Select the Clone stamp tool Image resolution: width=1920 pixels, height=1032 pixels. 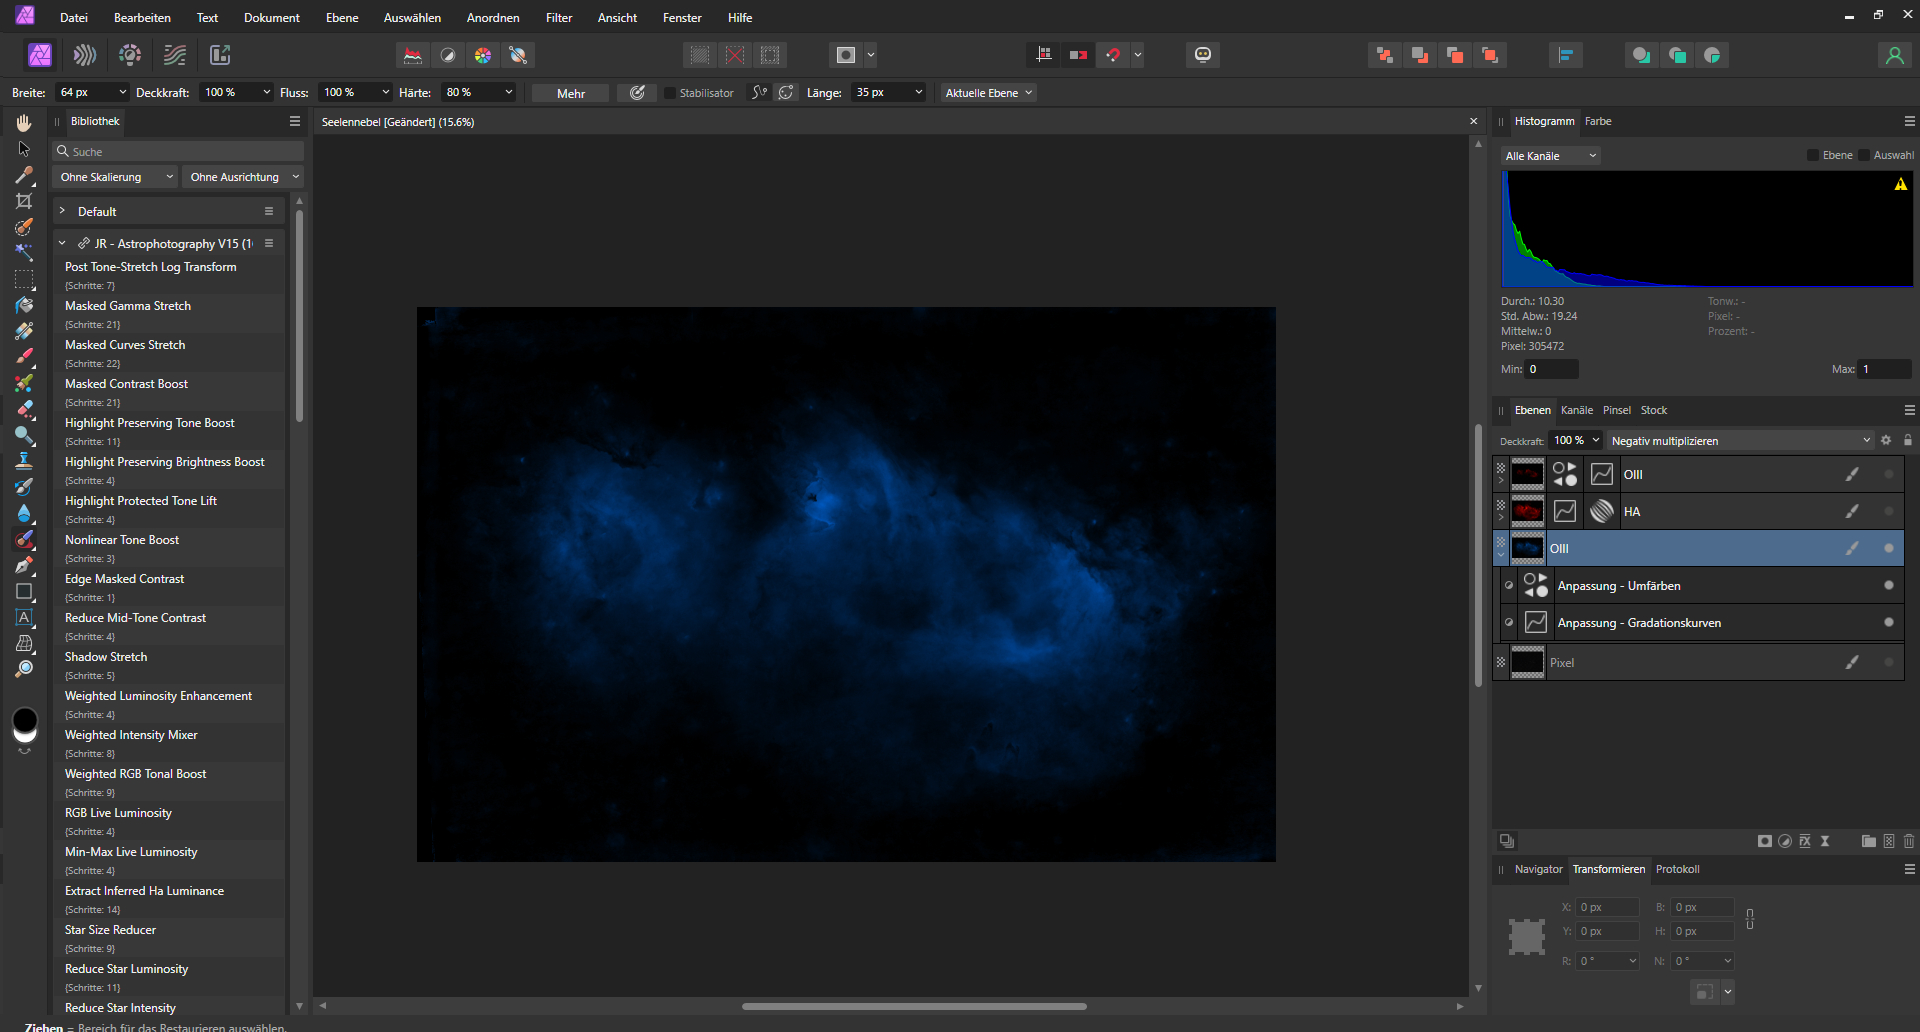click(24, 461)
